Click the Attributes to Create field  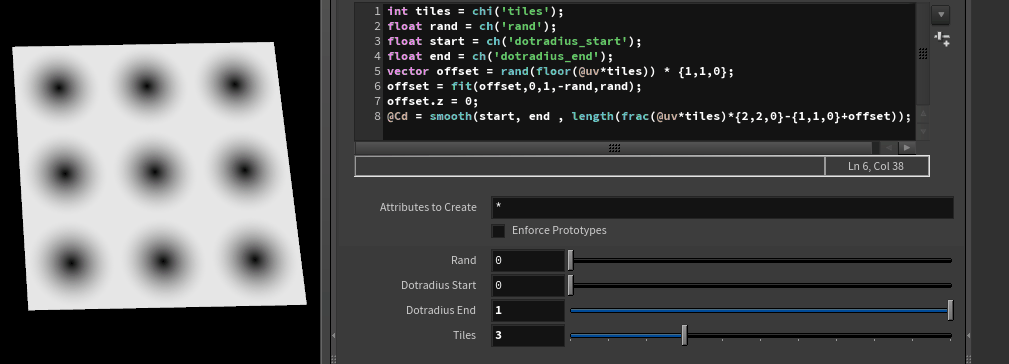pyautogui.click(x=722, y=208)
